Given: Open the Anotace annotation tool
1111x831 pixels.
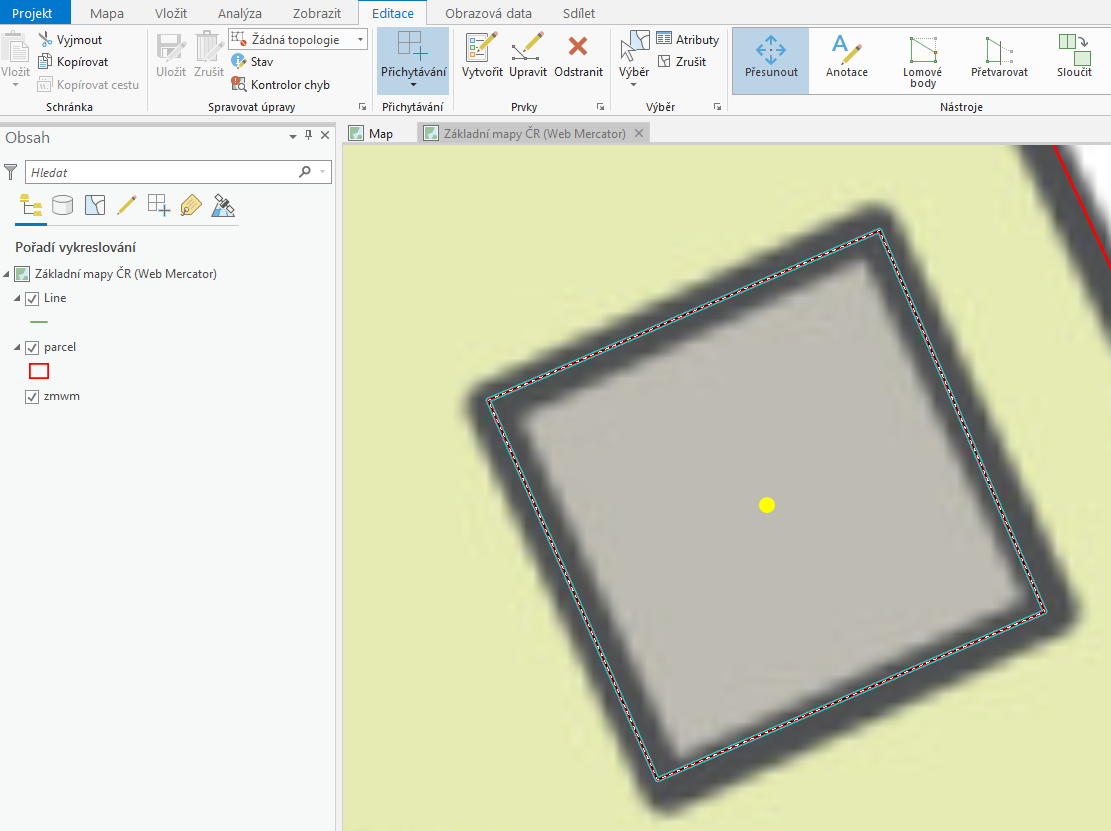Looking at the screenshot, I should (847, 57).
